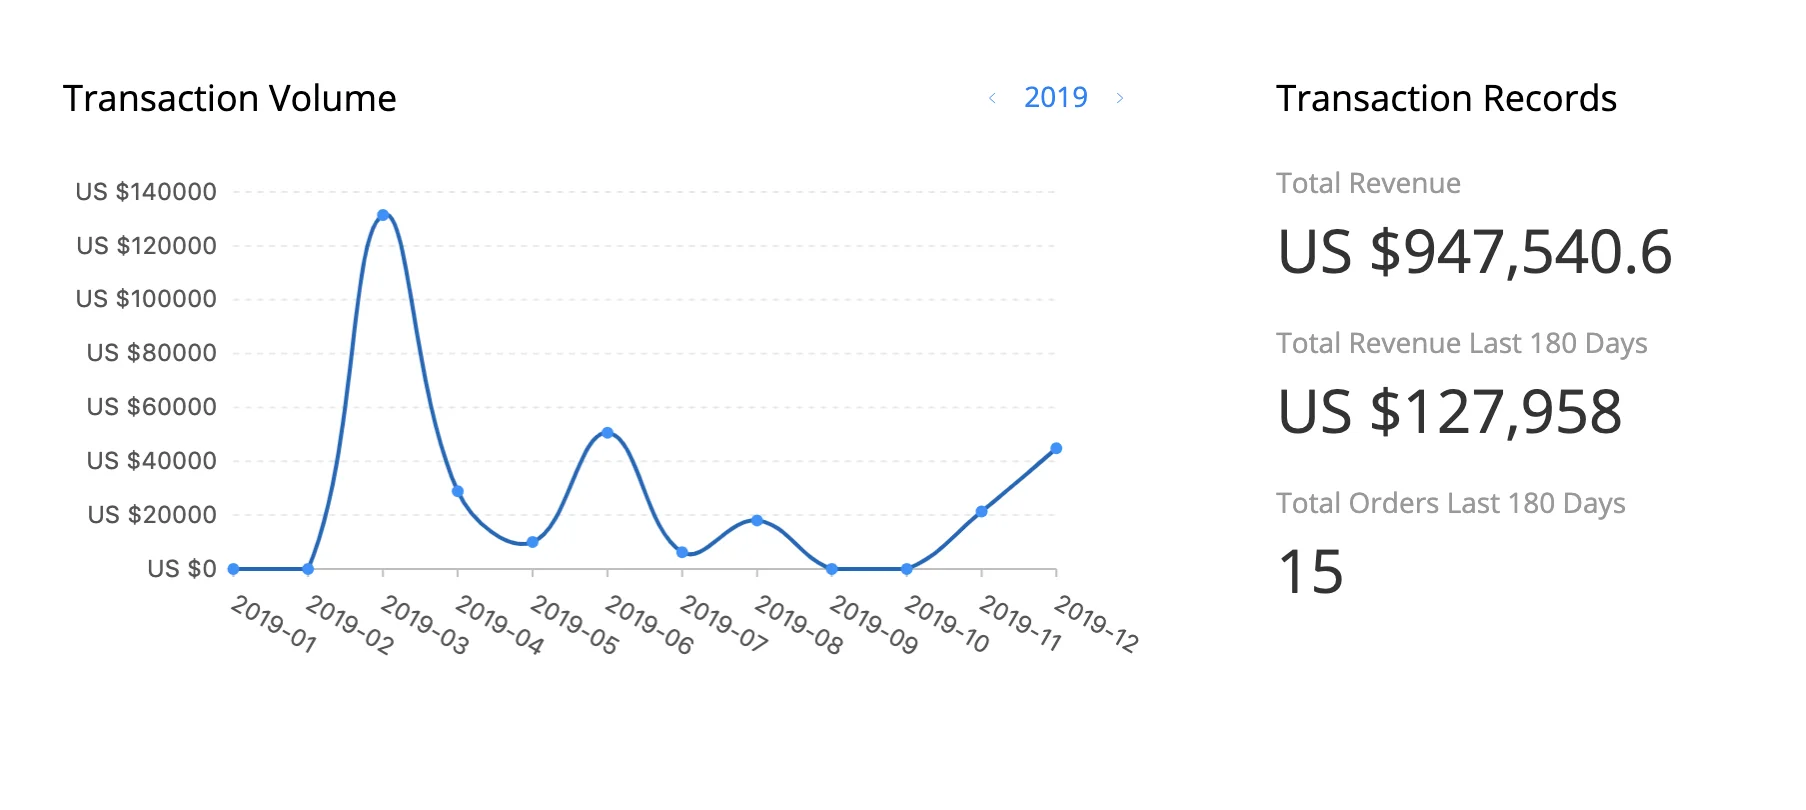Click the 2019-04 data point
Viewport: 1806px width, 810px height.
[458, 492]
